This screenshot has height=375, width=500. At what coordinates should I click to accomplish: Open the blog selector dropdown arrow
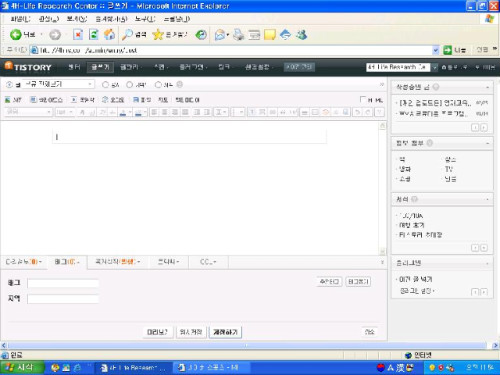point(434,67)
